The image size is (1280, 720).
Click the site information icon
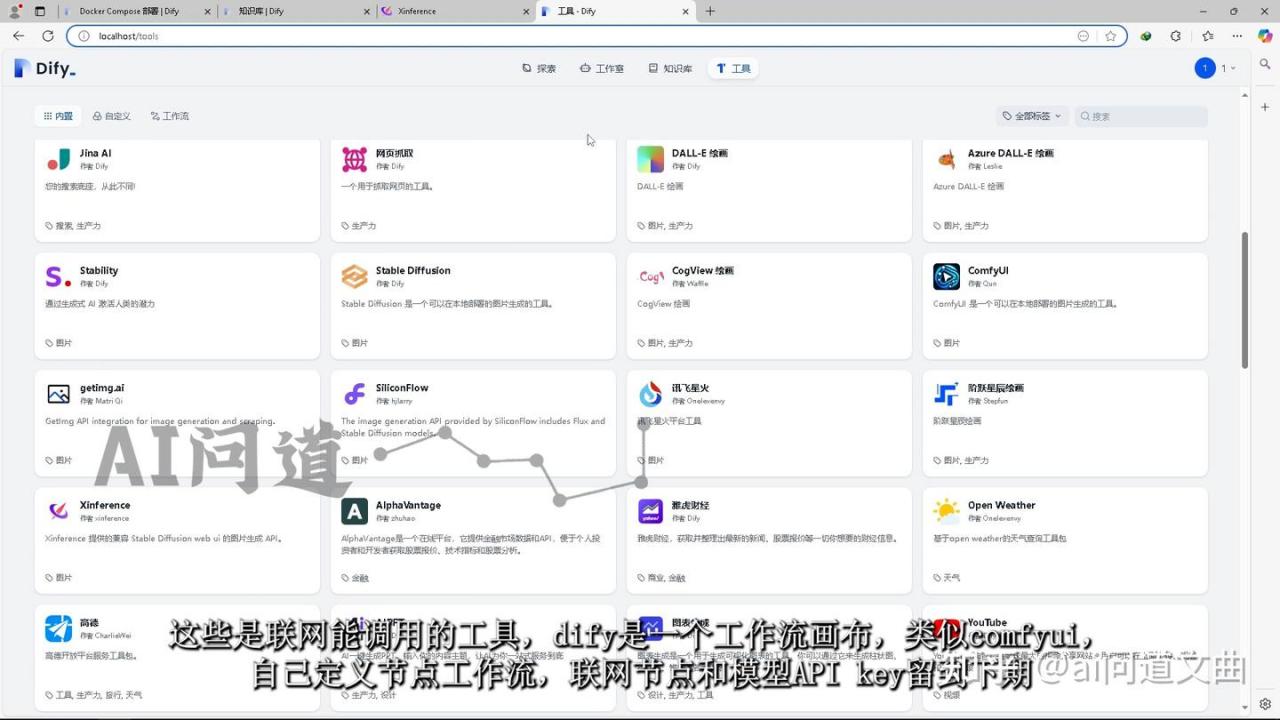pos(84,36)
